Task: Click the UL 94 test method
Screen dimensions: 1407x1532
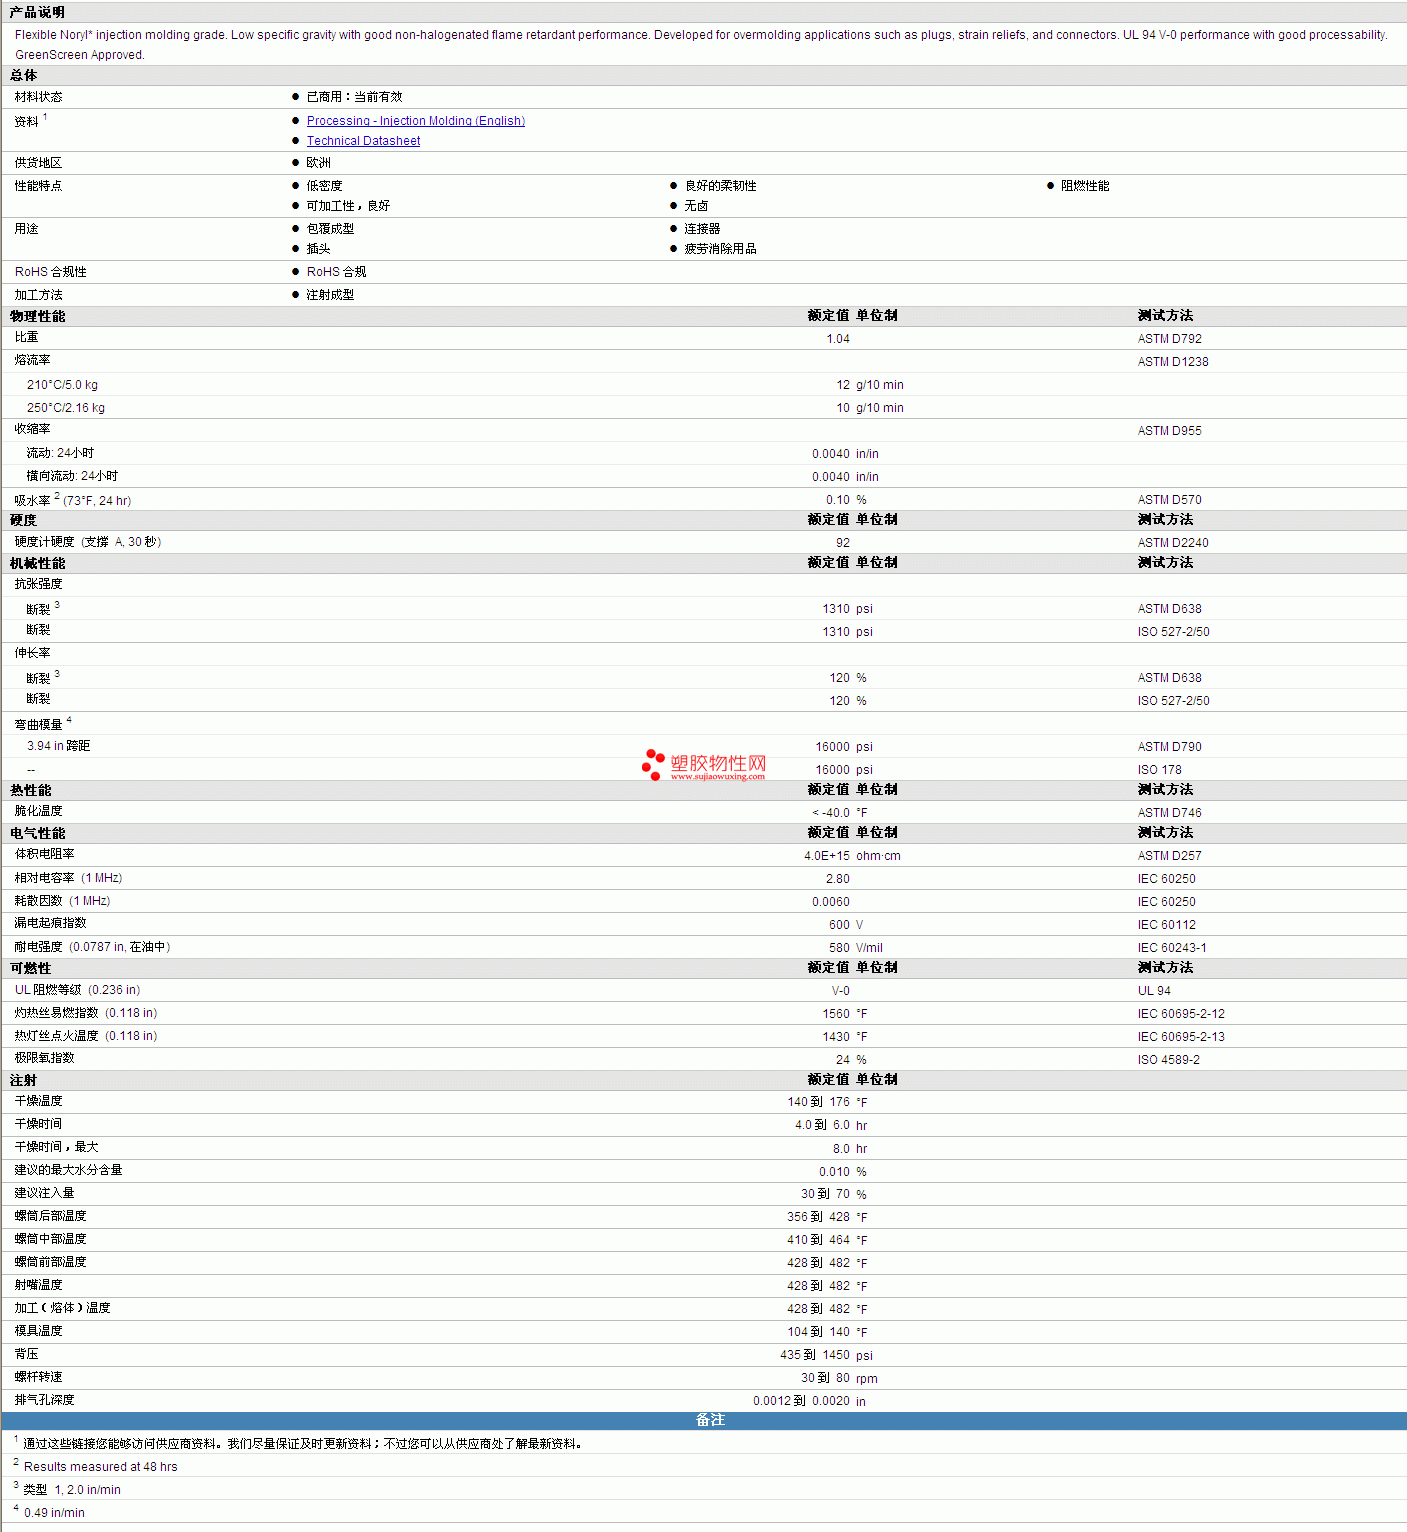Action: click(x=1154, y=991)
